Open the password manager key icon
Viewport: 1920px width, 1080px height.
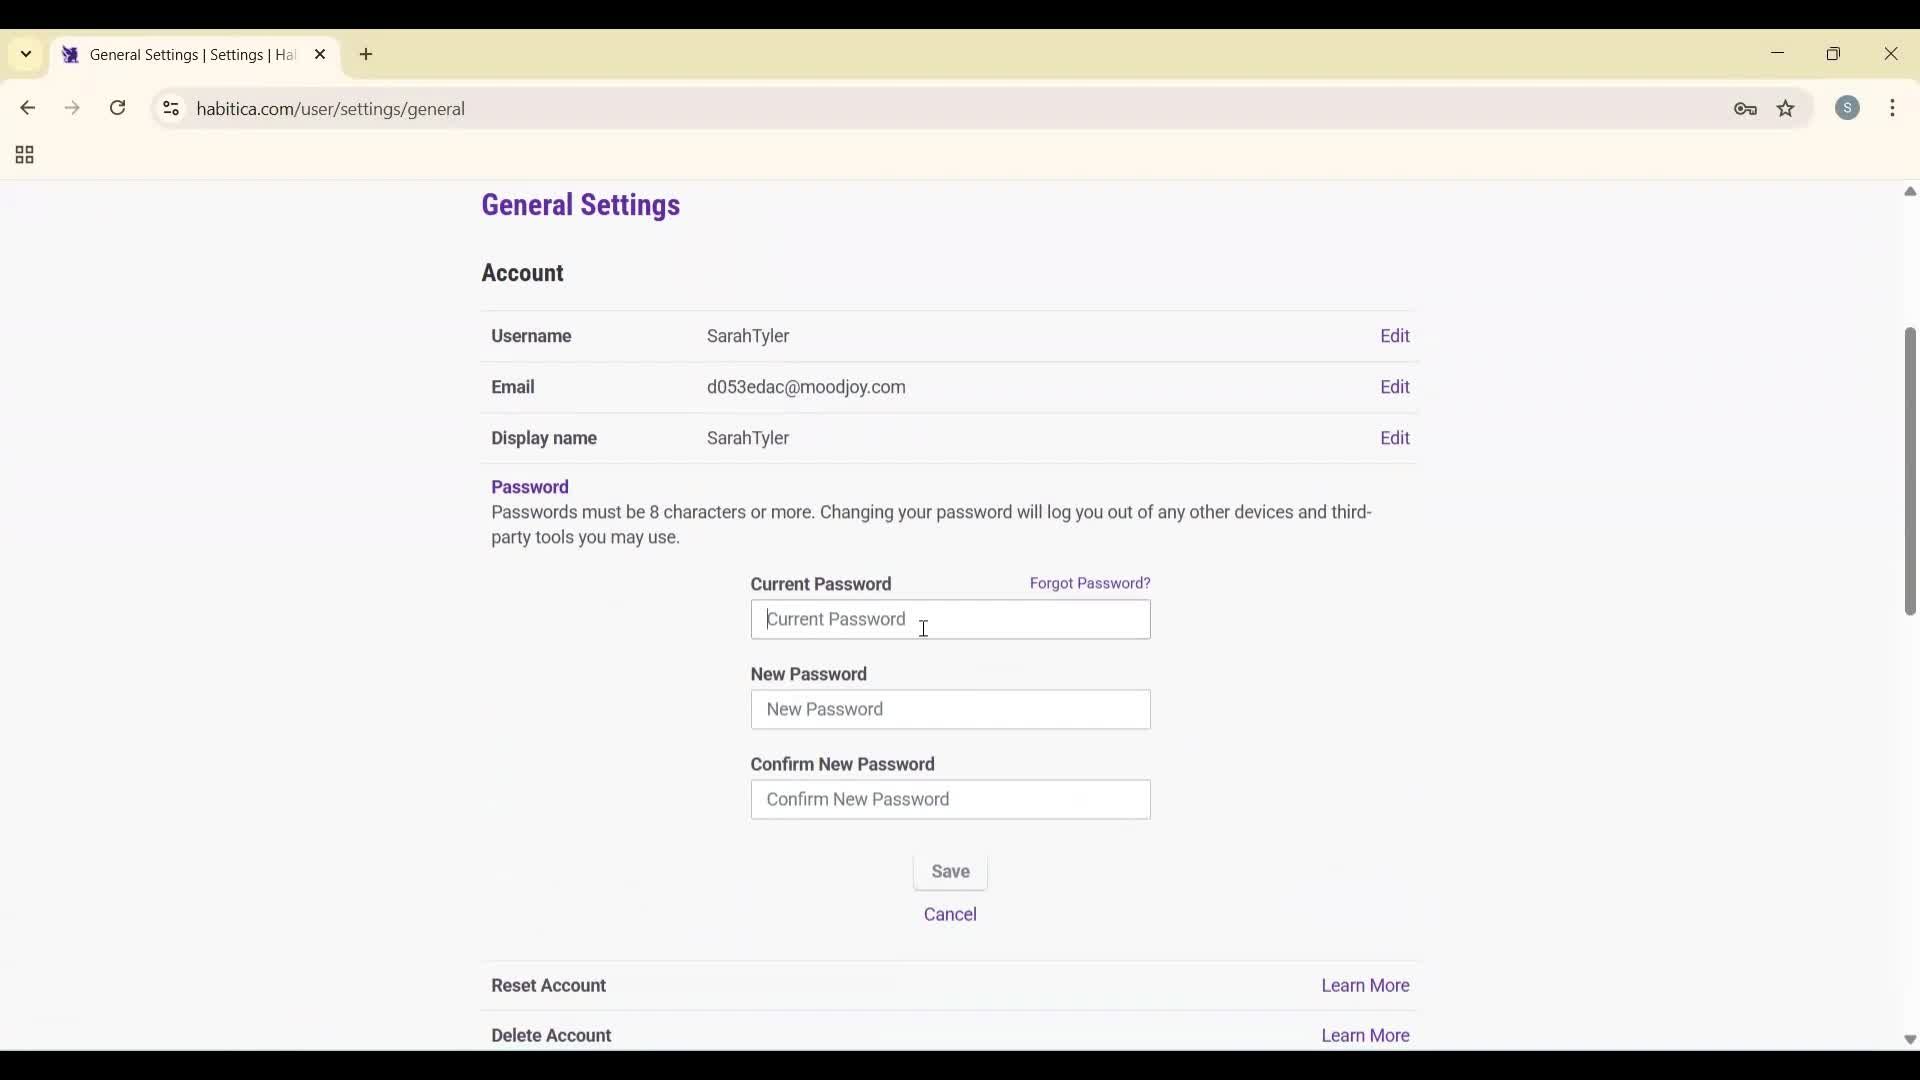coord(1746,109)
